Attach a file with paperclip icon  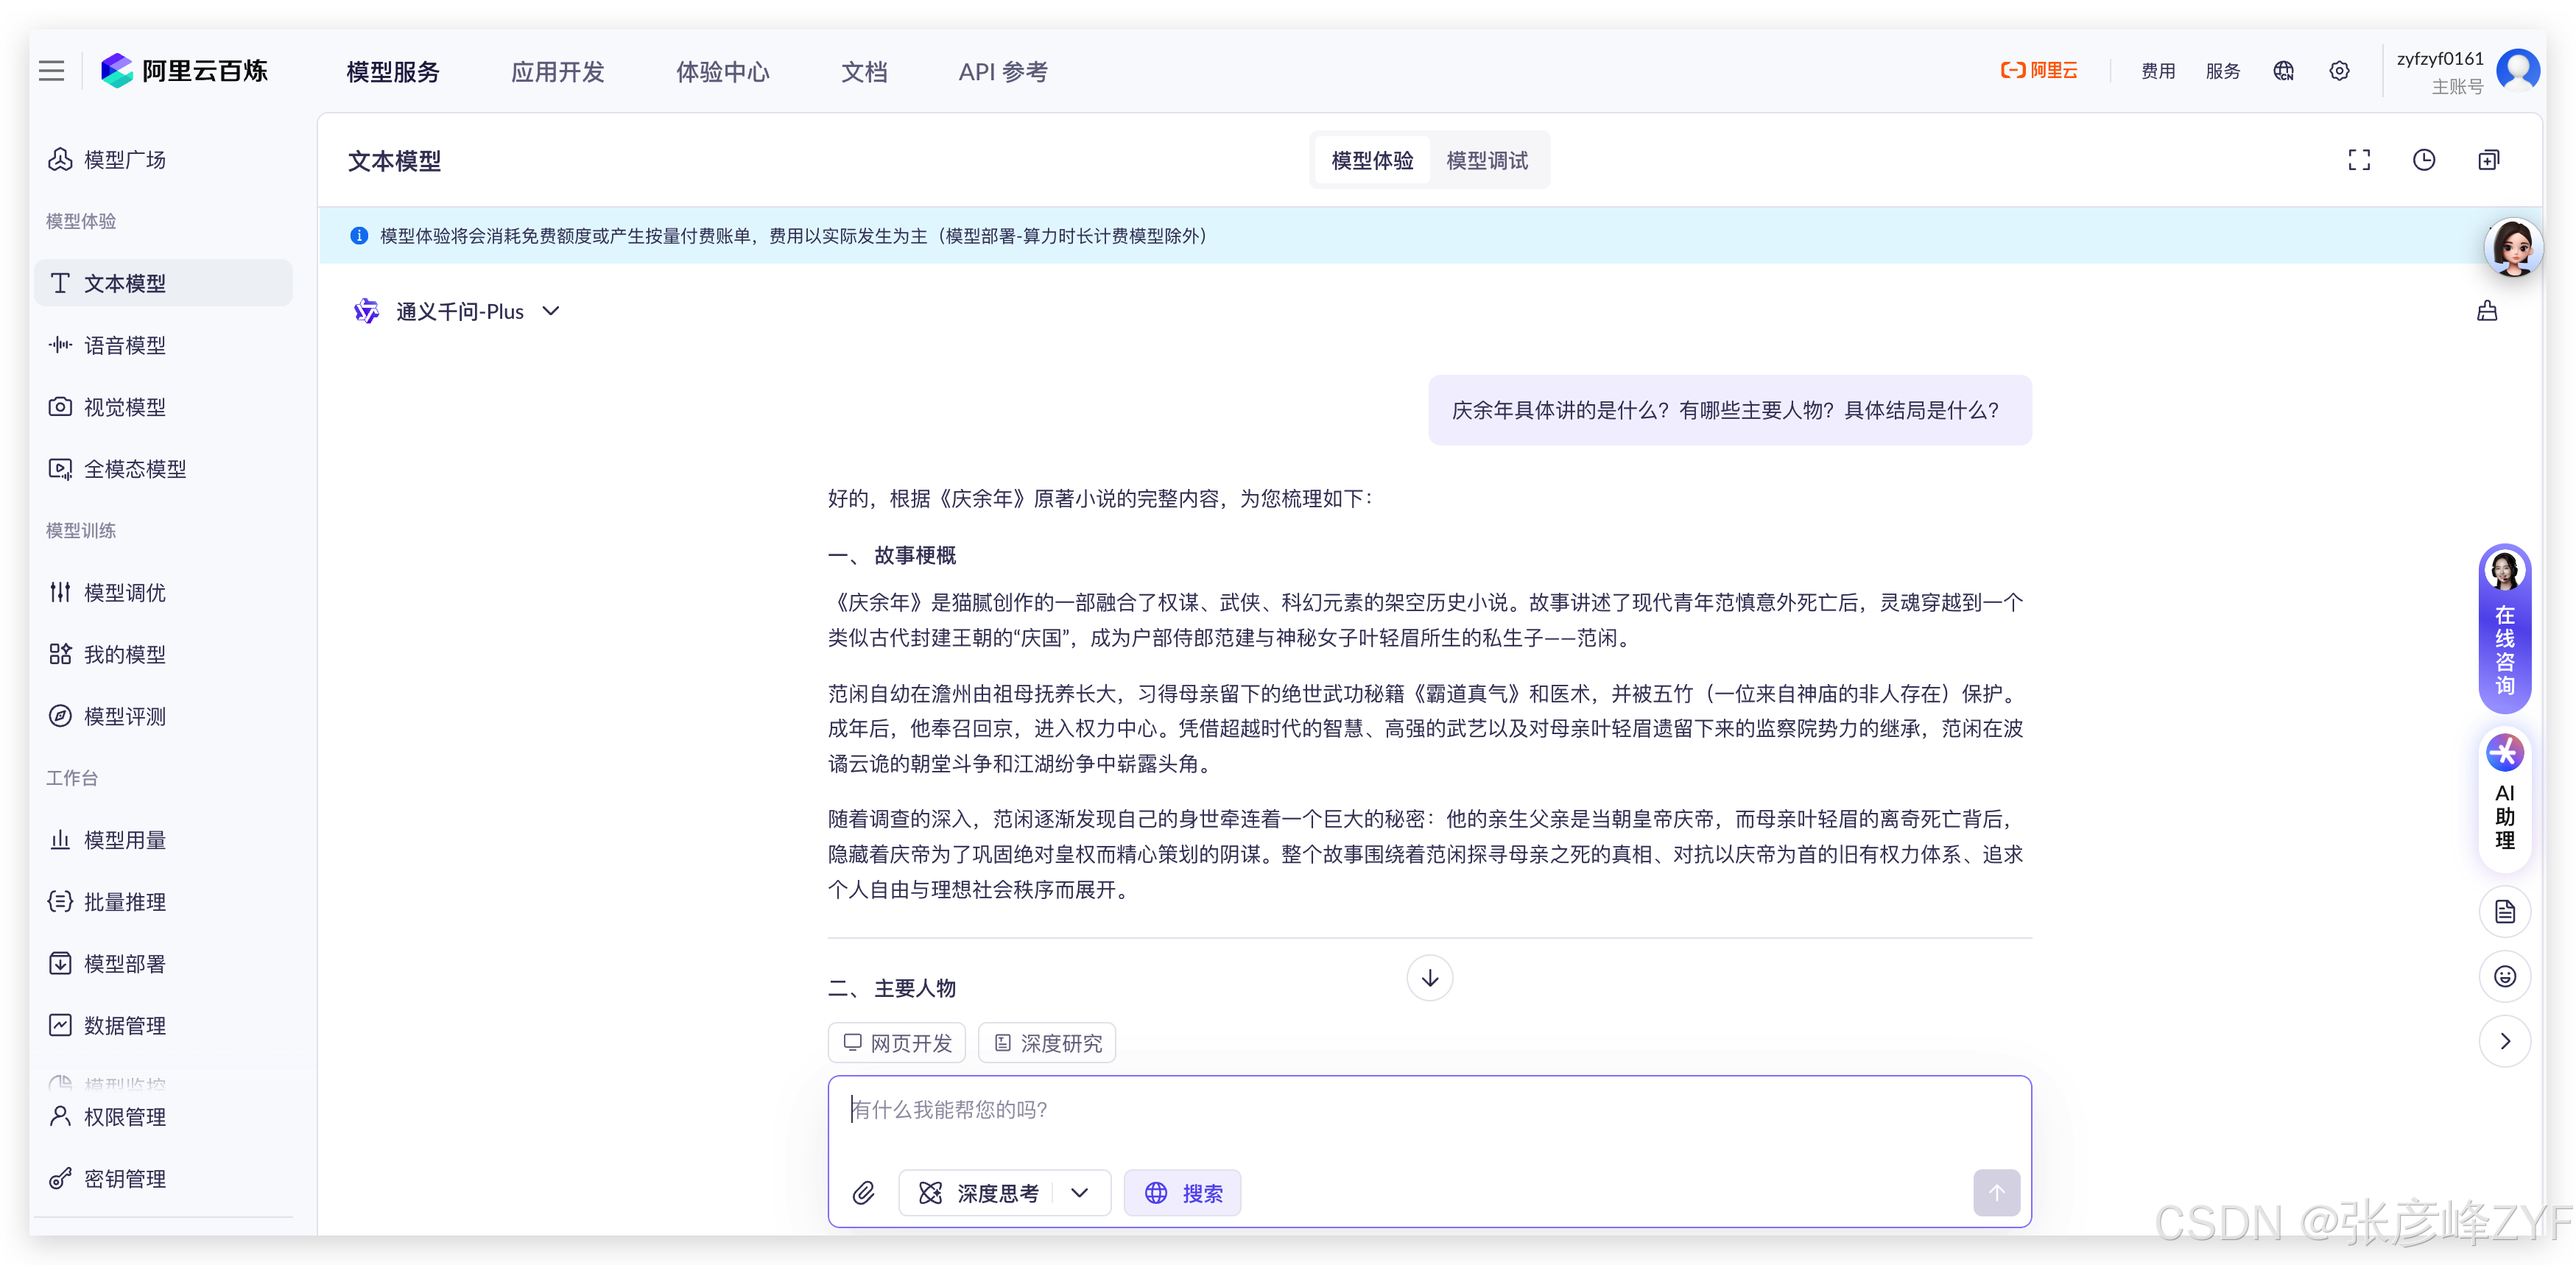pos(863,1193)
